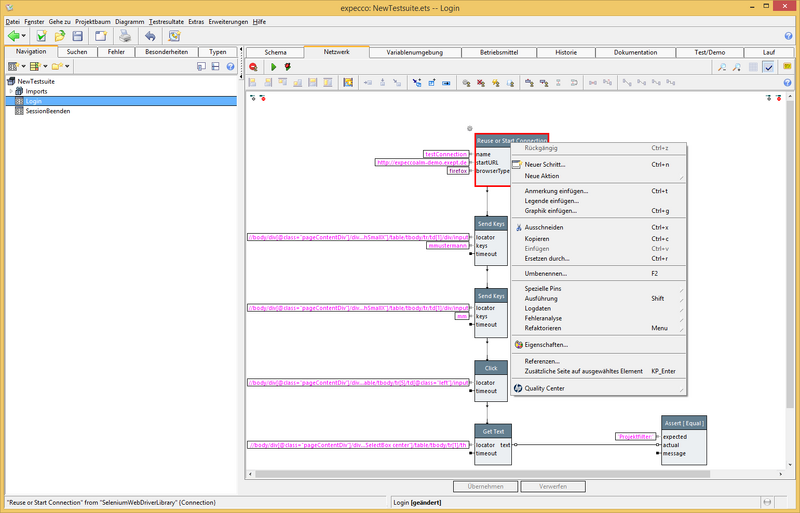Image resolution: width=800 pixels, height=513 pixels.
Task: Switch to the Variablenumgebung tab
Action: click(414, 52)
